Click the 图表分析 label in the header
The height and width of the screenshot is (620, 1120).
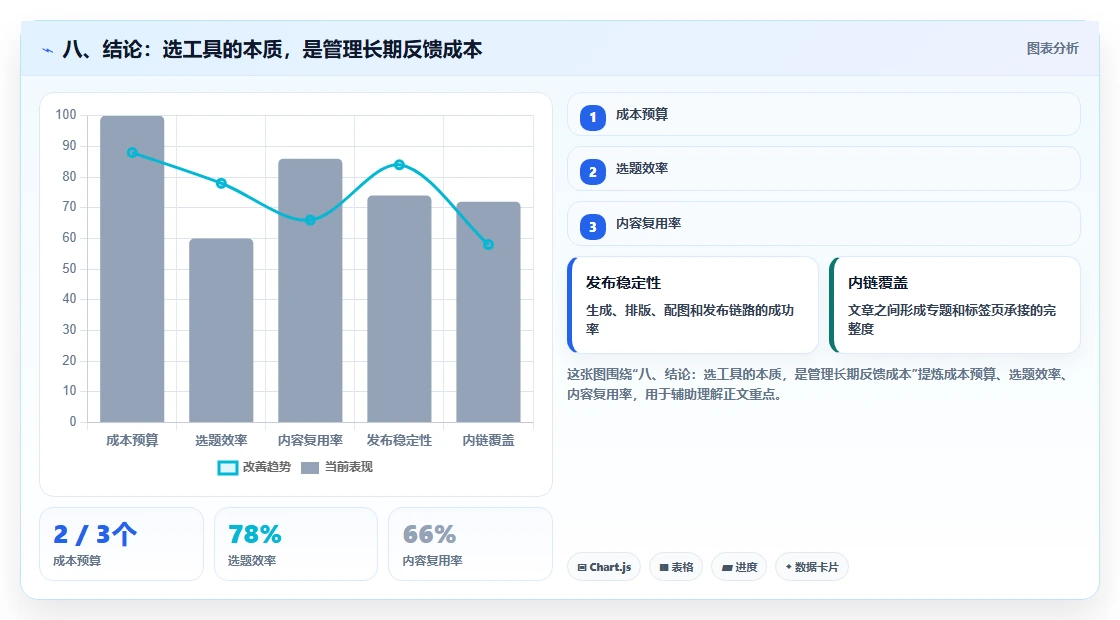point(1052,49)
